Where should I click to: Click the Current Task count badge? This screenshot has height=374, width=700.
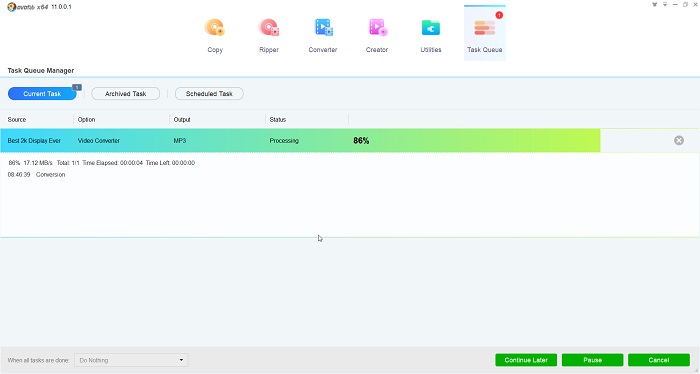coord(77,87)
